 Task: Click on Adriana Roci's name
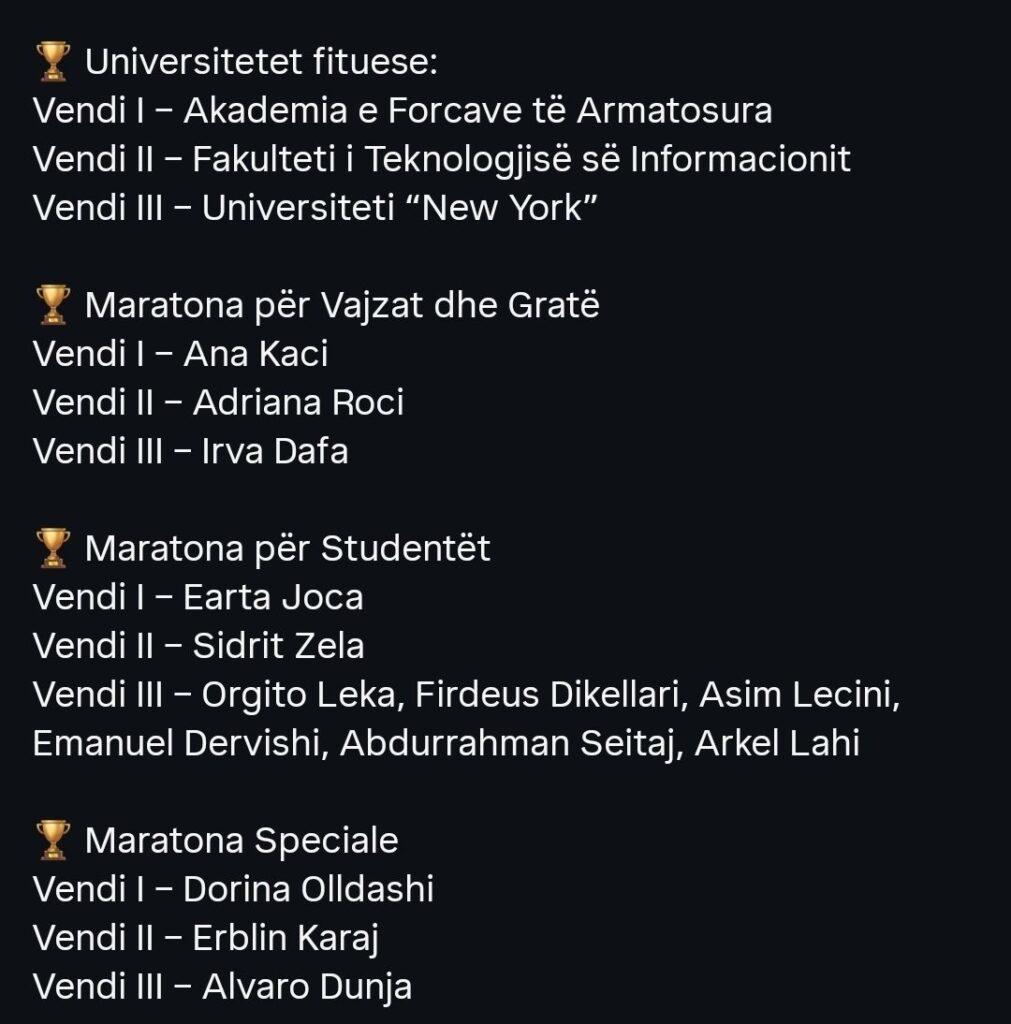click(298, 402)
